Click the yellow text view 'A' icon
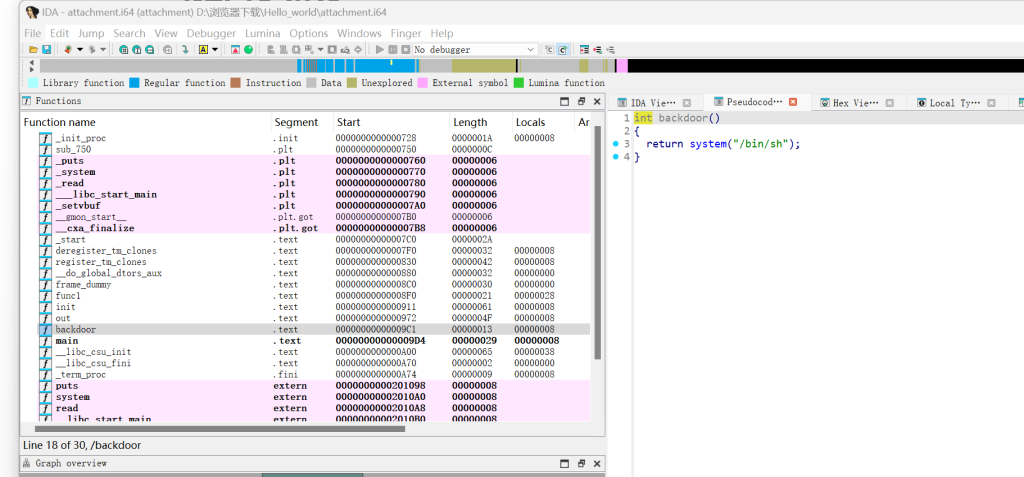This screenshot has width=1024, height=477. pos(203,49)
